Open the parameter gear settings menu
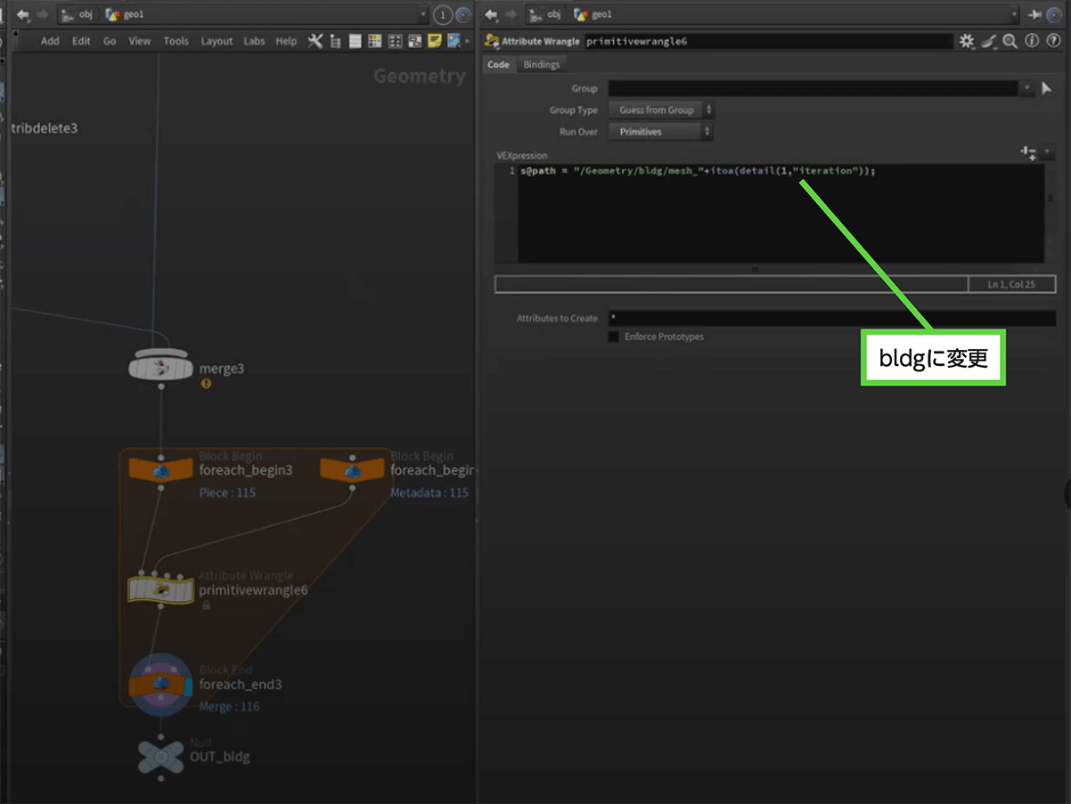This screenshot has height=804, width=1071. [x=966, y=41]
